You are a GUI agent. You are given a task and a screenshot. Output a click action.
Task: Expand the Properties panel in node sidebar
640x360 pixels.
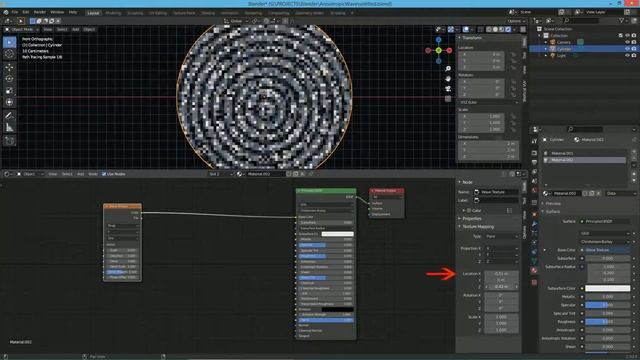tap(460, 219)
